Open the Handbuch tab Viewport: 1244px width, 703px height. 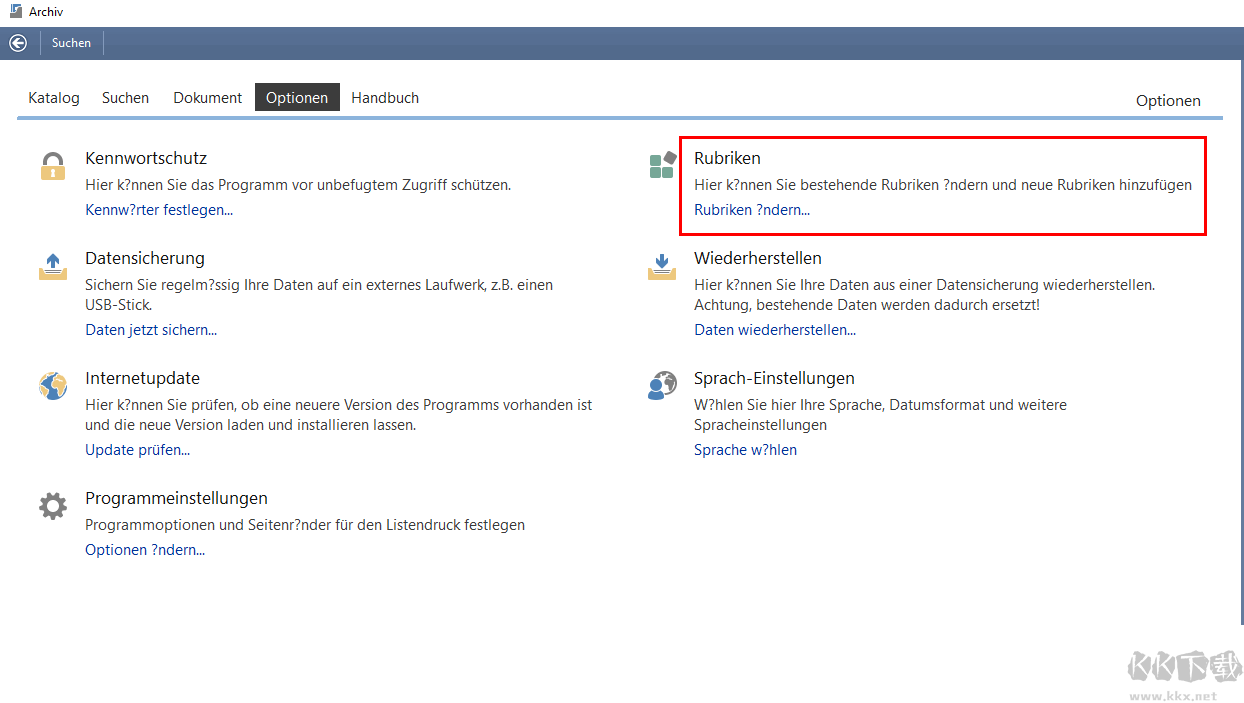(x=385, y=98)
